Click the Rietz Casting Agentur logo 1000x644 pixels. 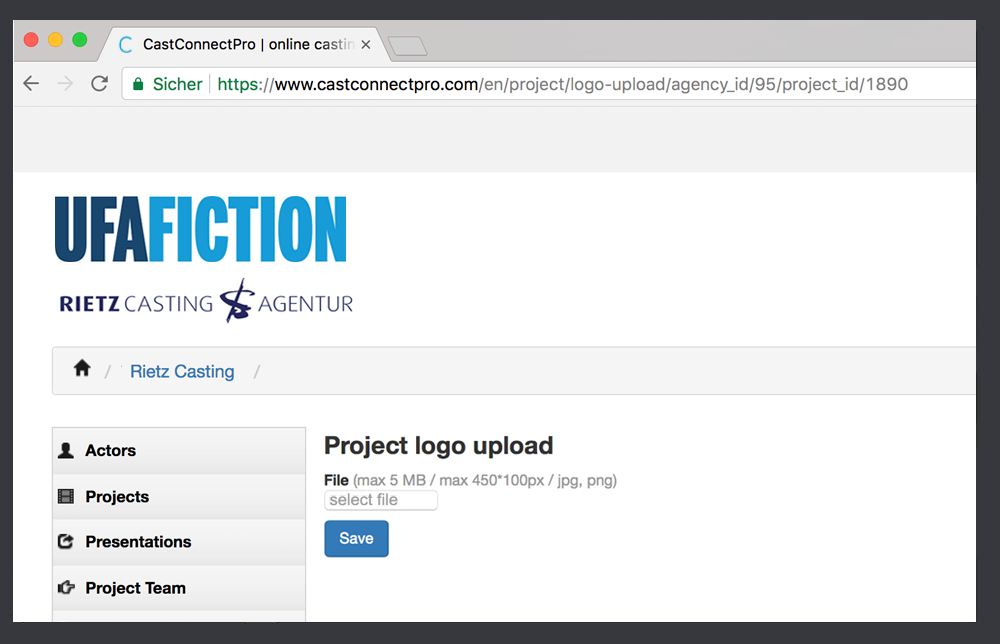tap(206, 301)
